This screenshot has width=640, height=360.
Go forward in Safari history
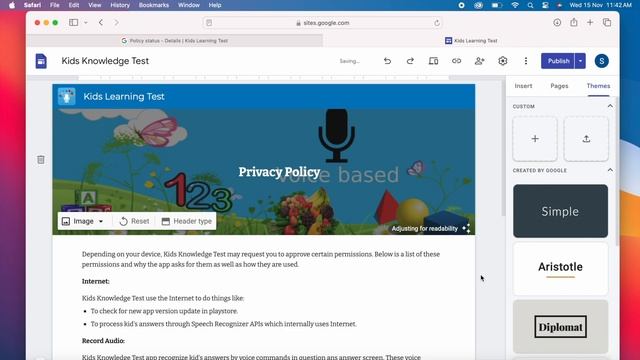[116, 23]
